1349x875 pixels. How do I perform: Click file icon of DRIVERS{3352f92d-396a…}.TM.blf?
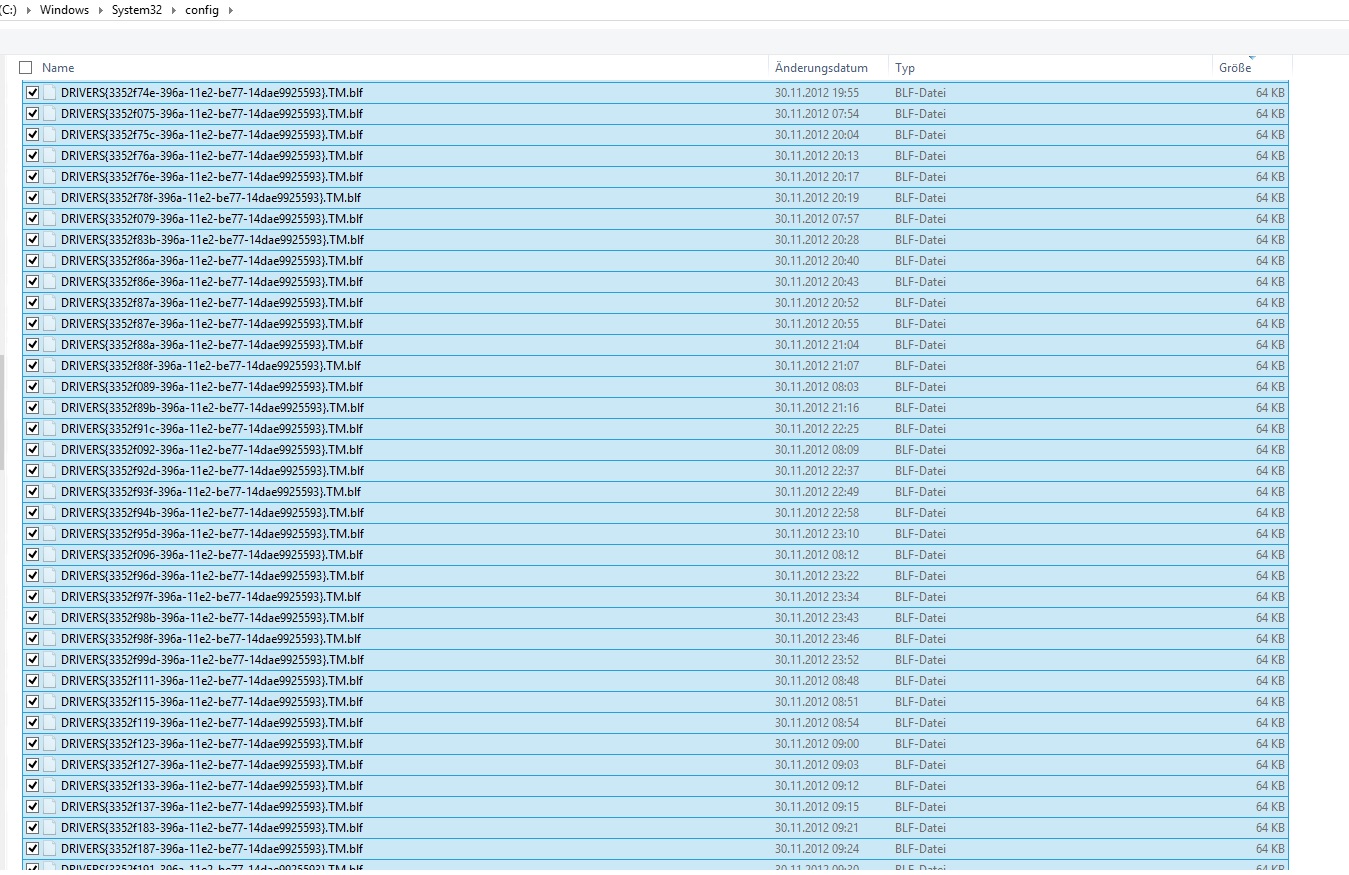[x=50, y=471]
